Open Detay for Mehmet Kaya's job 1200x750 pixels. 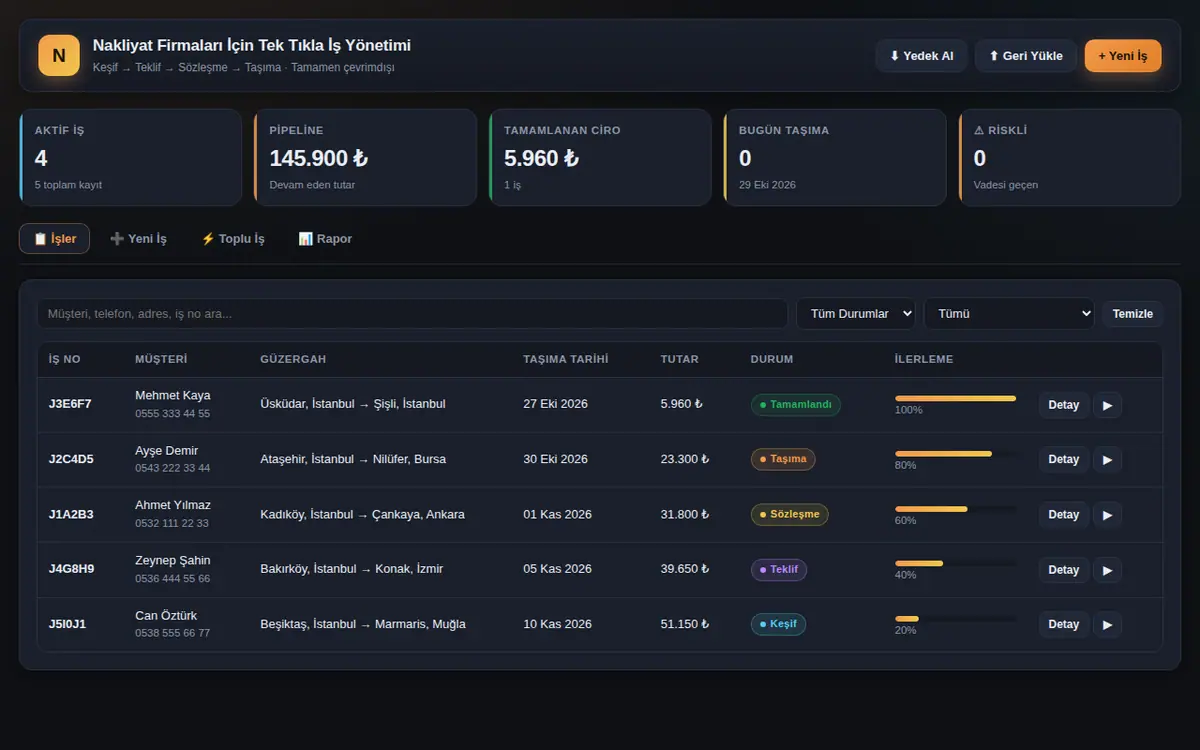(1064, 405)
